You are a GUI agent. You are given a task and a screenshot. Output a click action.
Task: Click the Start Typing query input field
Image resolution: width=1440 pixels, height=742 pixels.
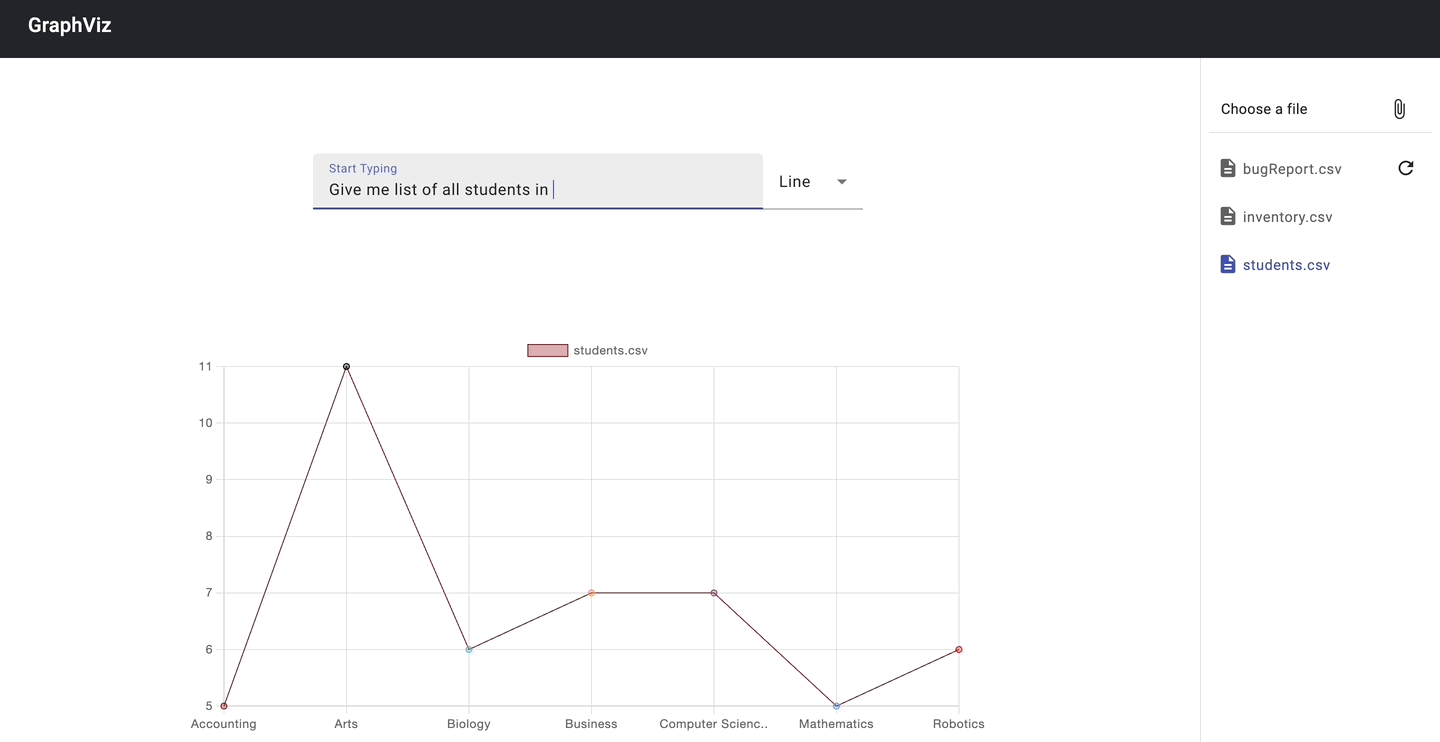(538, 181)
